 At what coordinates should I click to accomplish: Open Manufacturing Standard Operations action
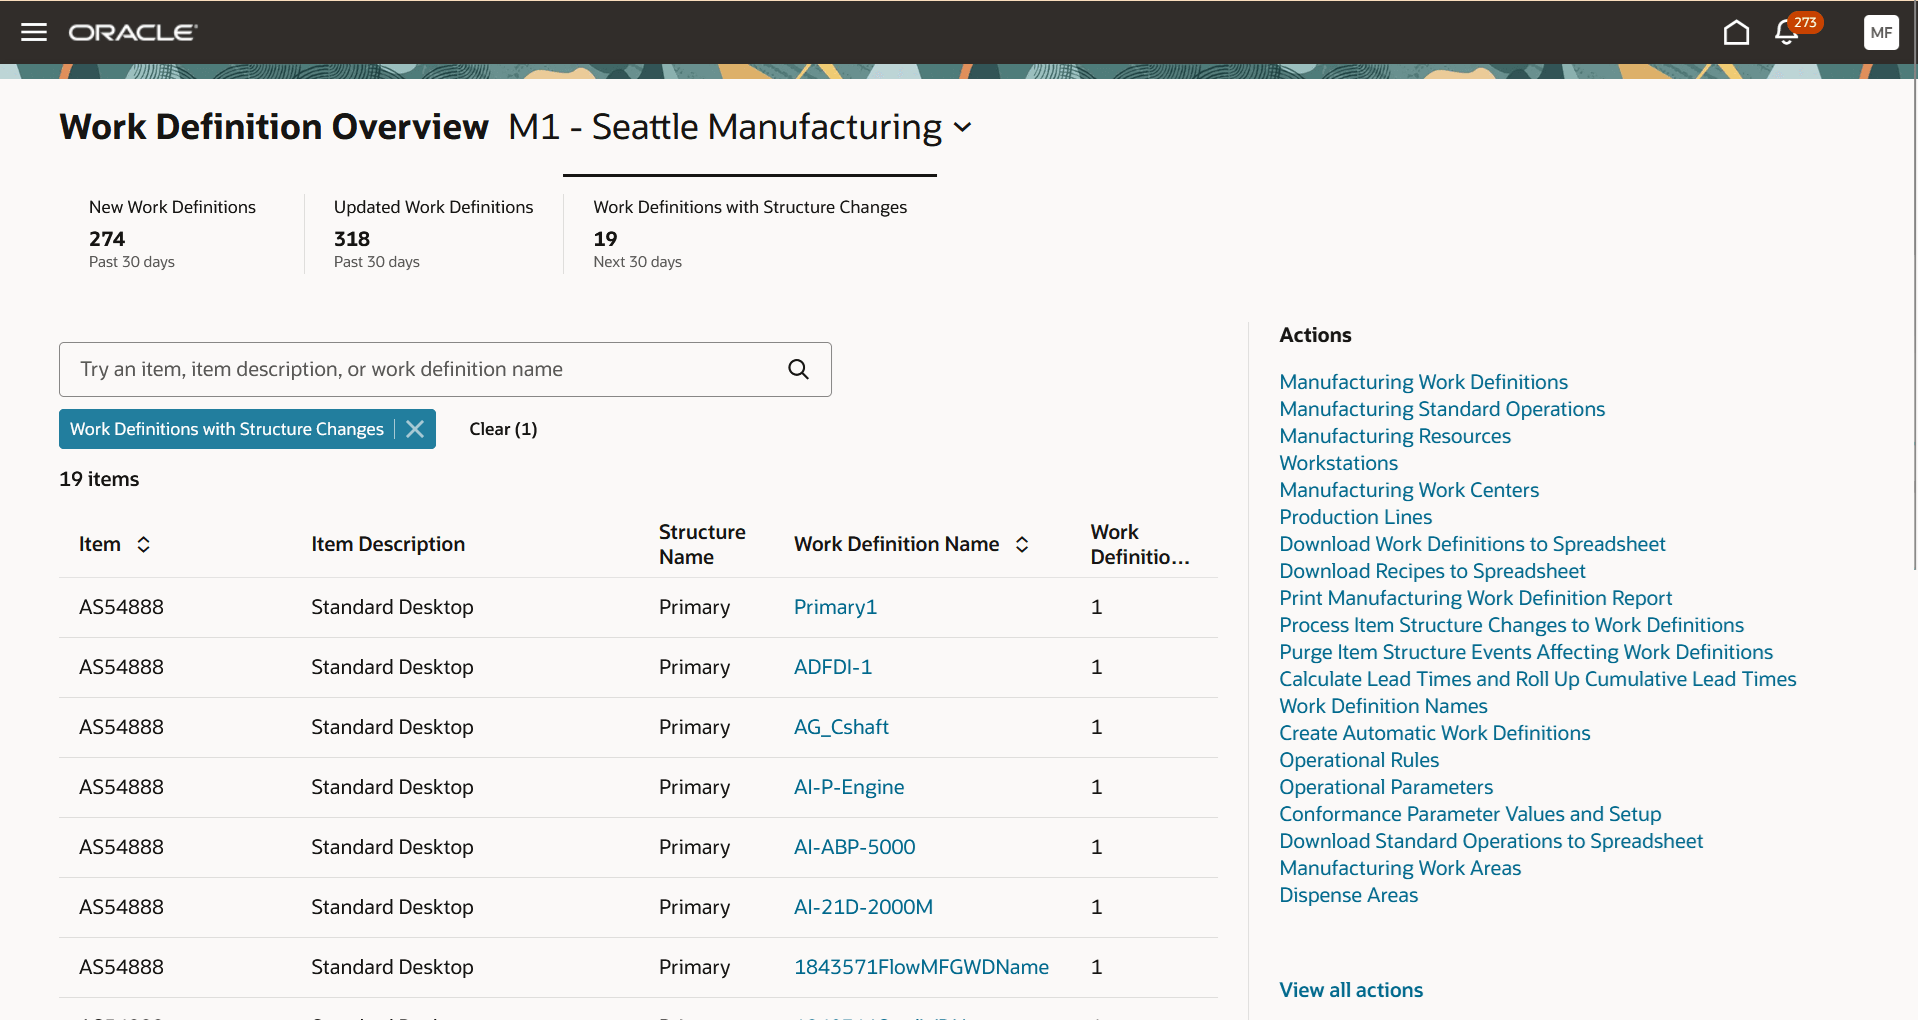pos(1442,409)
